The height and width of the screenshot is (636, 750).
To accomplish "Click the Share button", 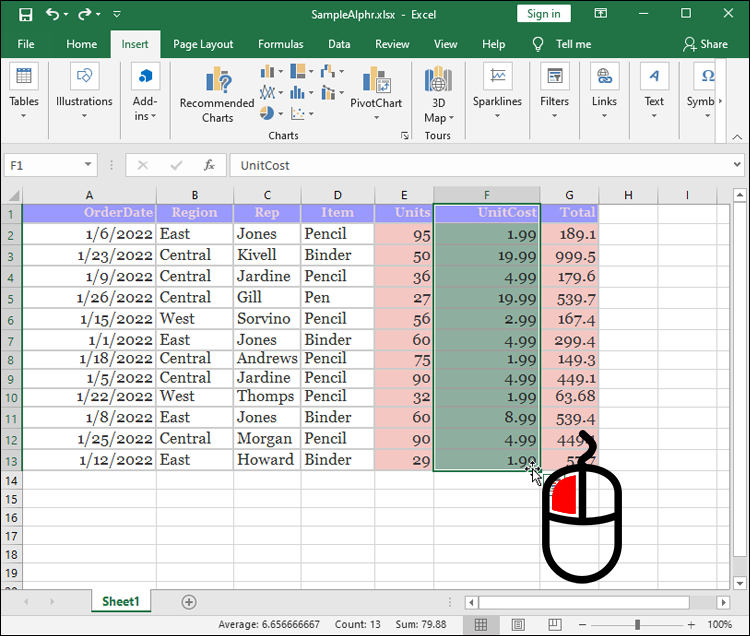I will [706, 44].
